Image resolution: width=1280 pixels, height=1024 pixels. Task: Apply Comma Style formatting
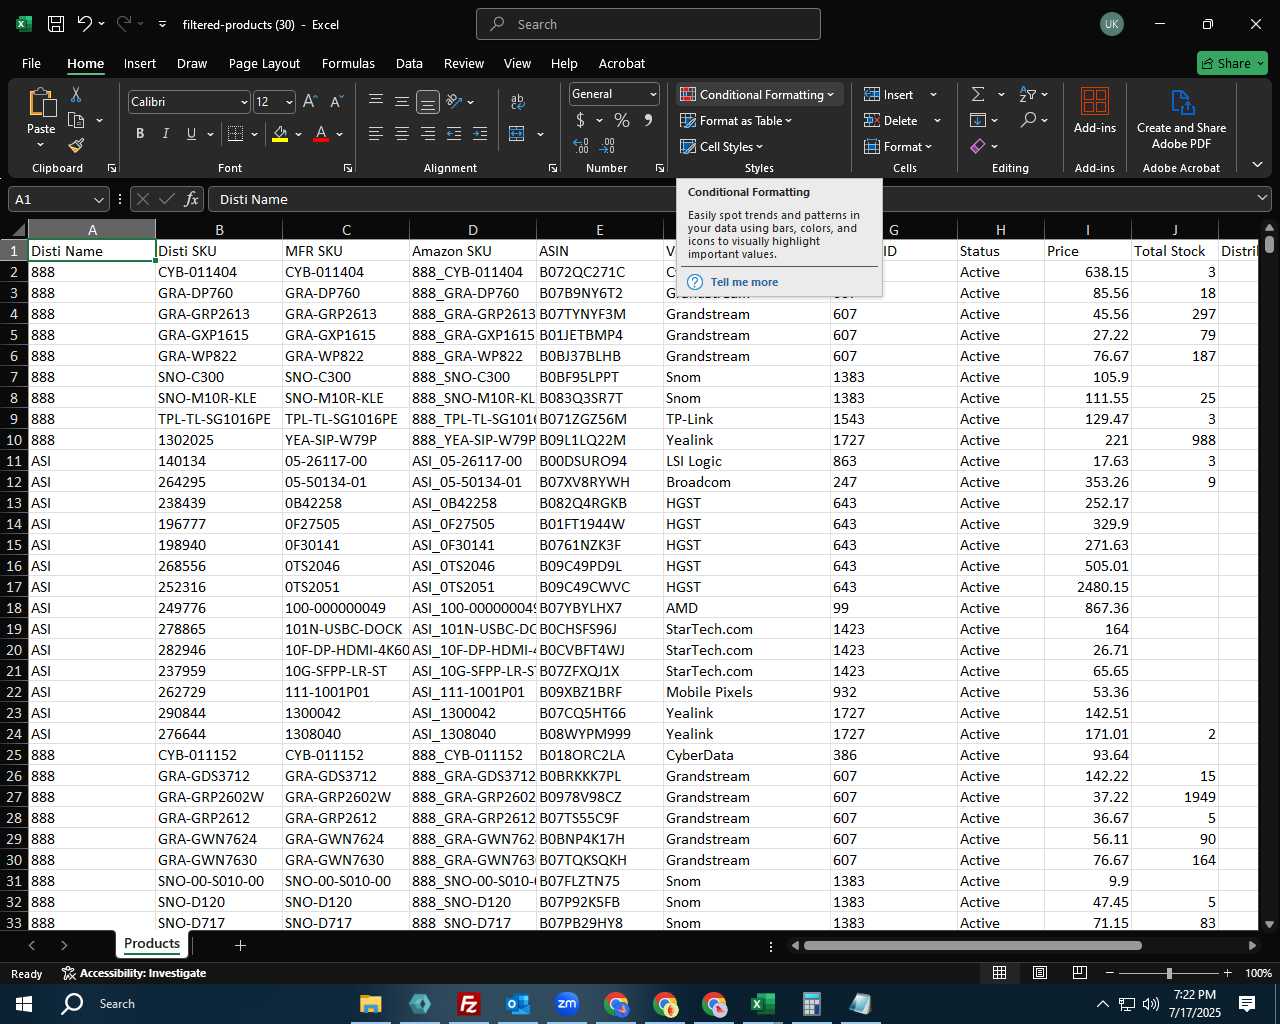648,121
